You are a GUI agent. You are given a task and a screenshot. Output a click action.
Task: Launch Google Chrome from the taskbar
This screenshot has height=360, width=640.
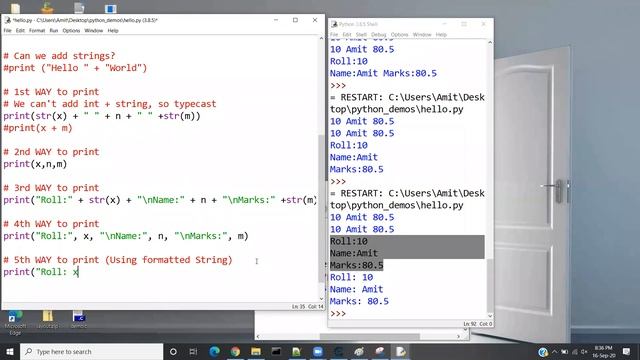[x=235, y=351]
